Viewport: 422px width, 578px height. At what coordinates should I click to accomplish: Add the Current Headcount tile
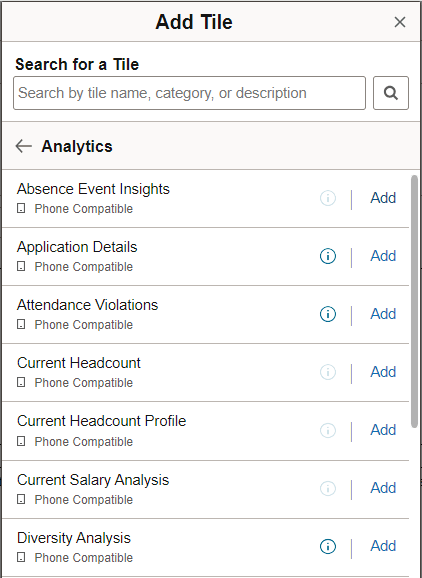click(x=383, y=372)
